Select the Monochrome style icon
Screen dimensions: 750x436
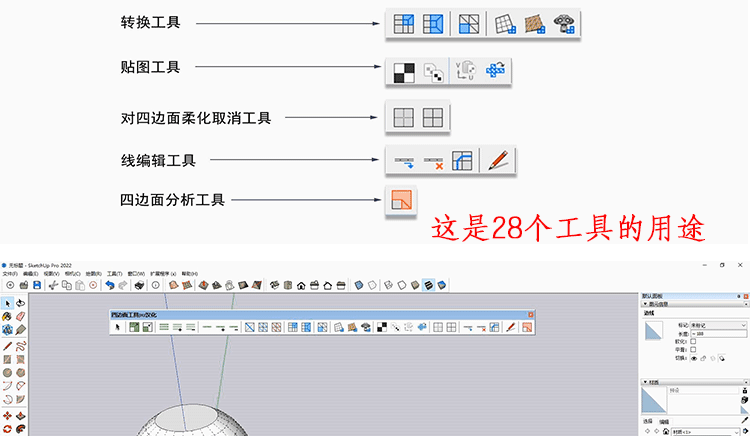coord(442,285)
